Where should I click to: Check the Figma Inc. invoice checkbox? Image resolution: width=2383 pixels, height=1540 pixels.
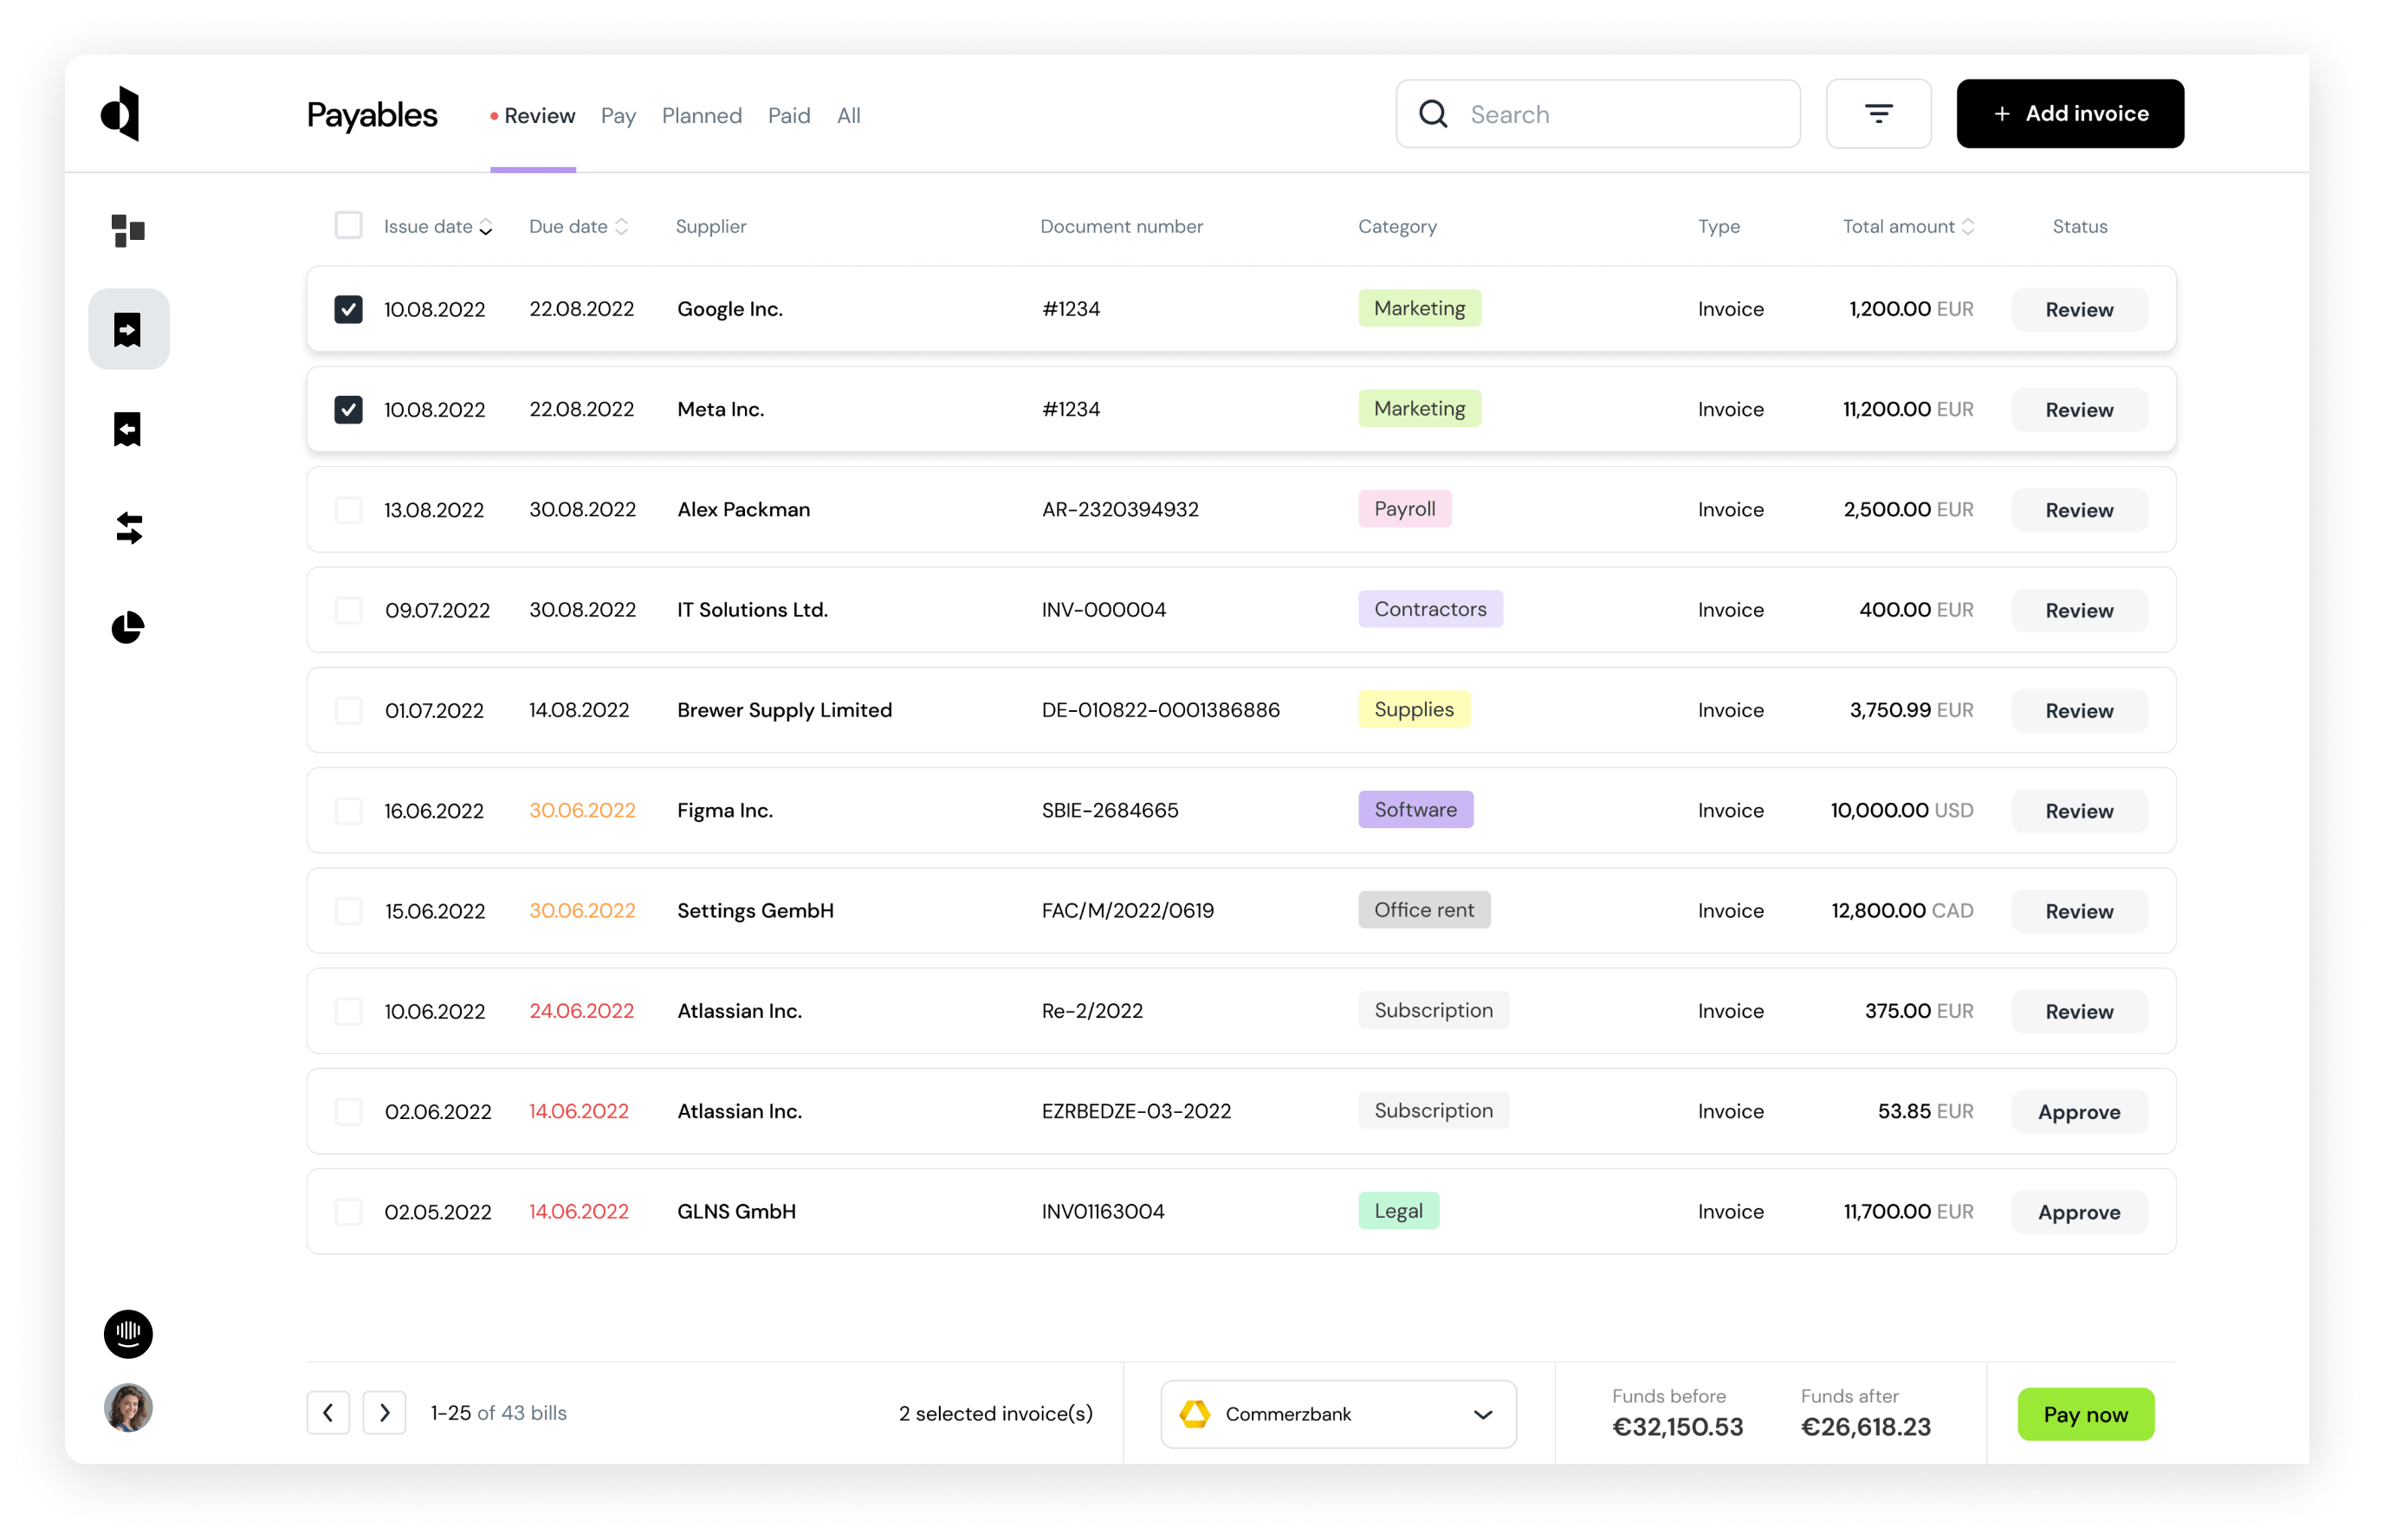348,810
